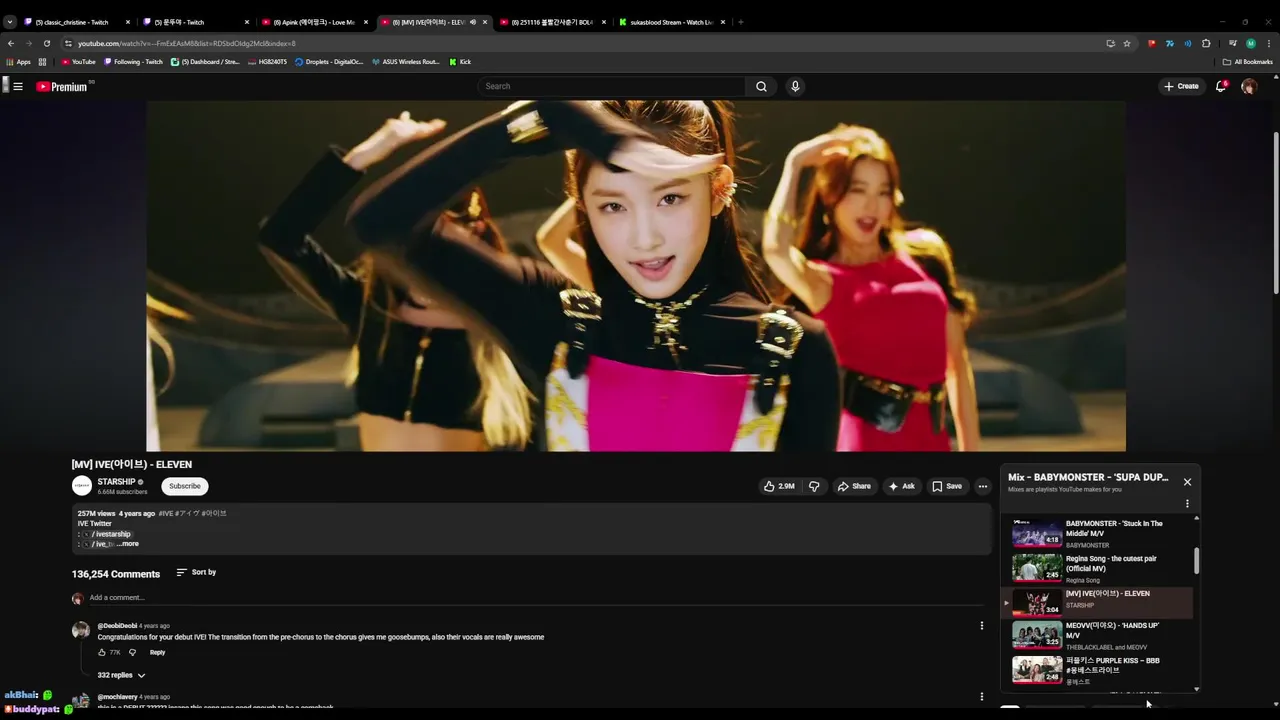Open the mochiavery comment options menu
The width and height of the screenshot is (1280, 720).
pos(981,697)
